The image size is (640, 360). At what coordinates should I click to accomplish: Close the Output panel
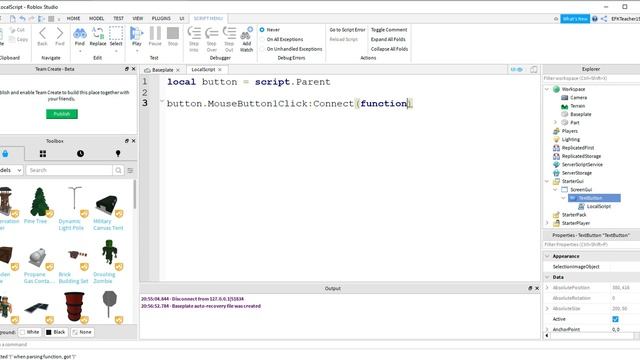[x=537, y=288]
